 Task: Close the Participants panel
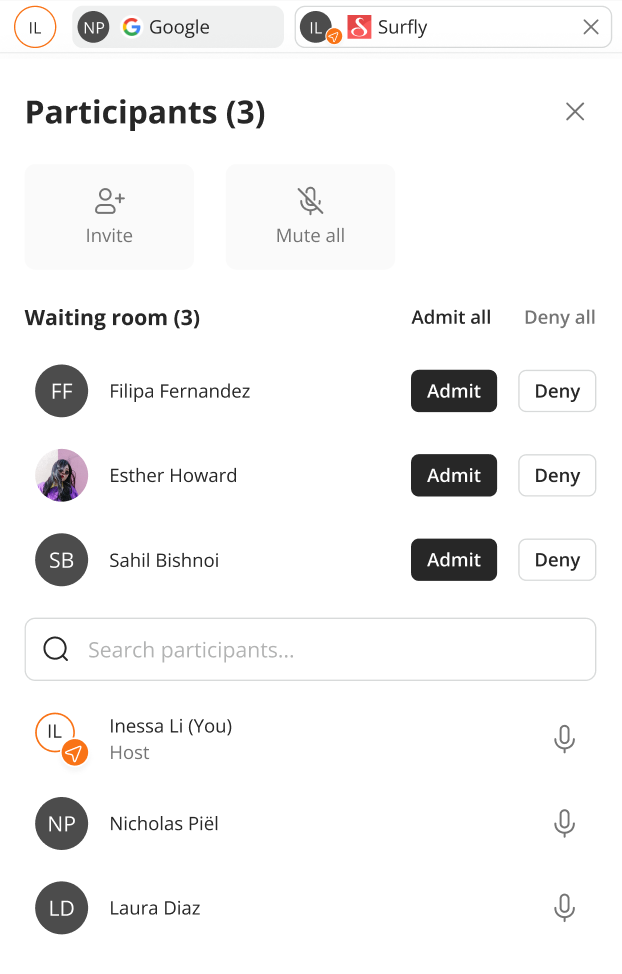pos(575,112)
